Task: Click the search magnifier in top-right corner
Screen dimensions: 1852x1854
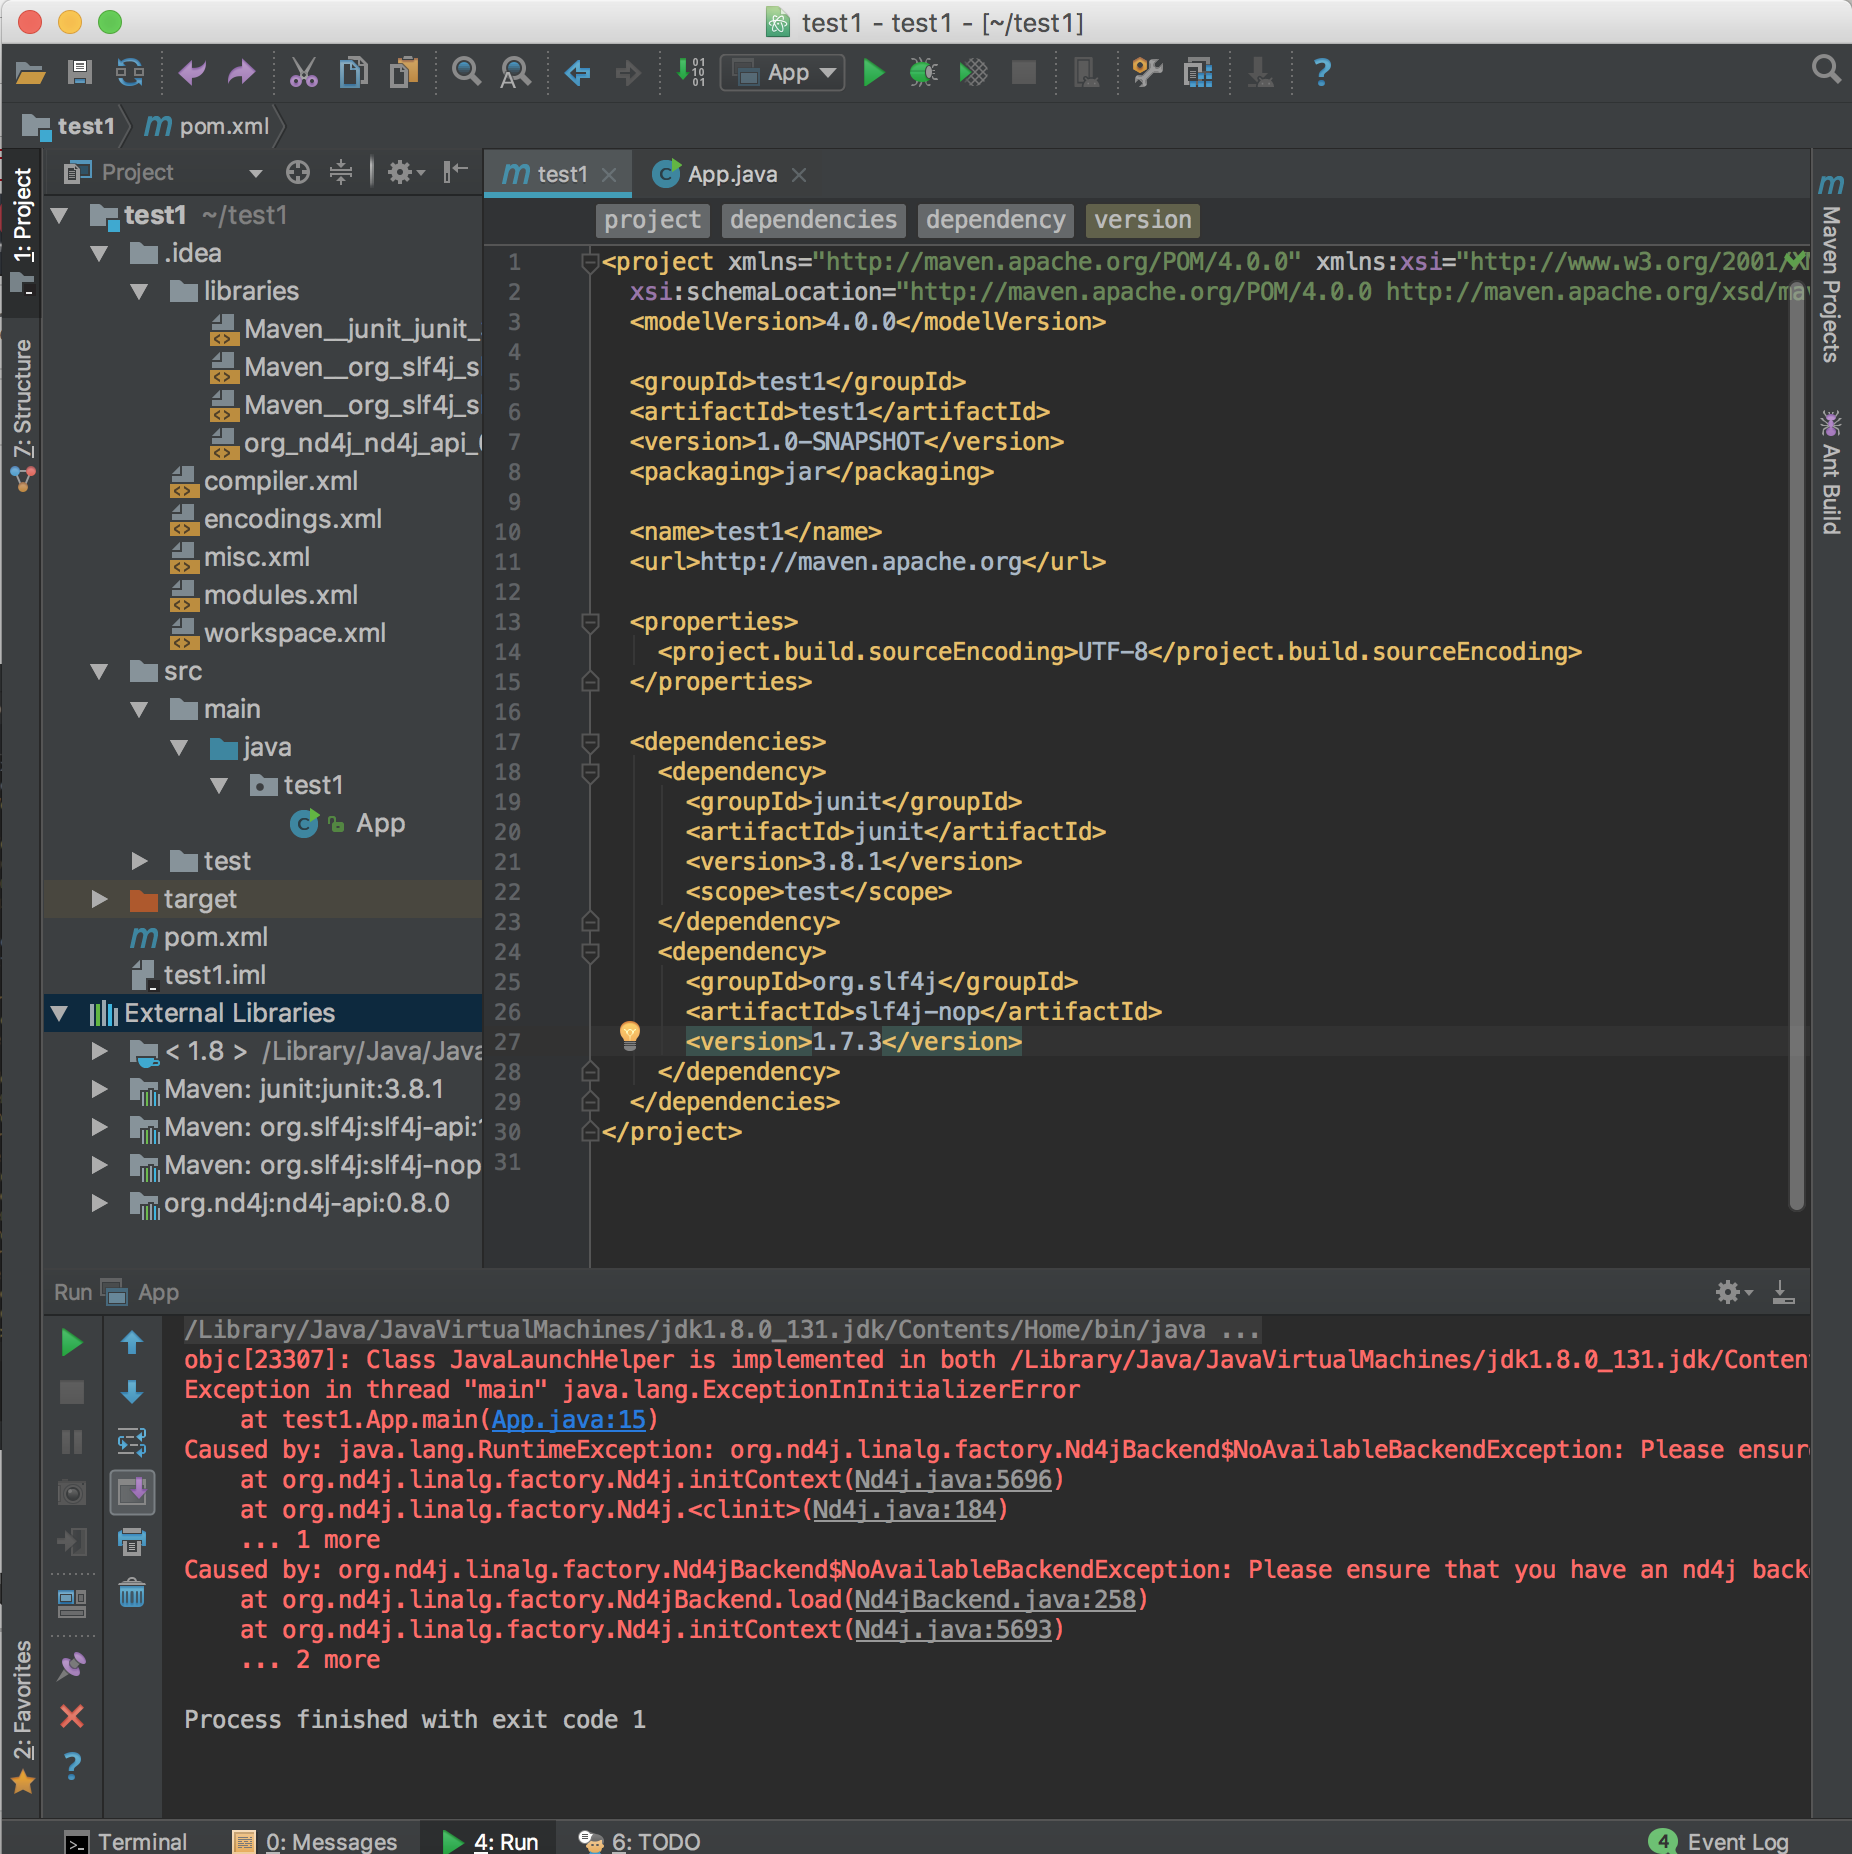Action: click(x=1826, y=69)
